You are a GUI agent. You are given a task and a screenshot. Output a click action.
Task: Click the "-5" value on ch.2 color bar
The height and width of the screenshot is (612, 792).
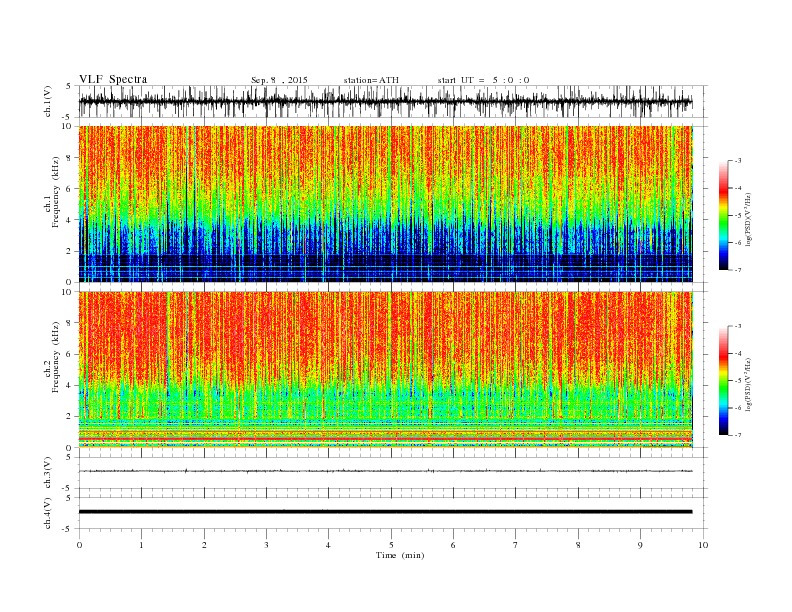coord(738,381)
